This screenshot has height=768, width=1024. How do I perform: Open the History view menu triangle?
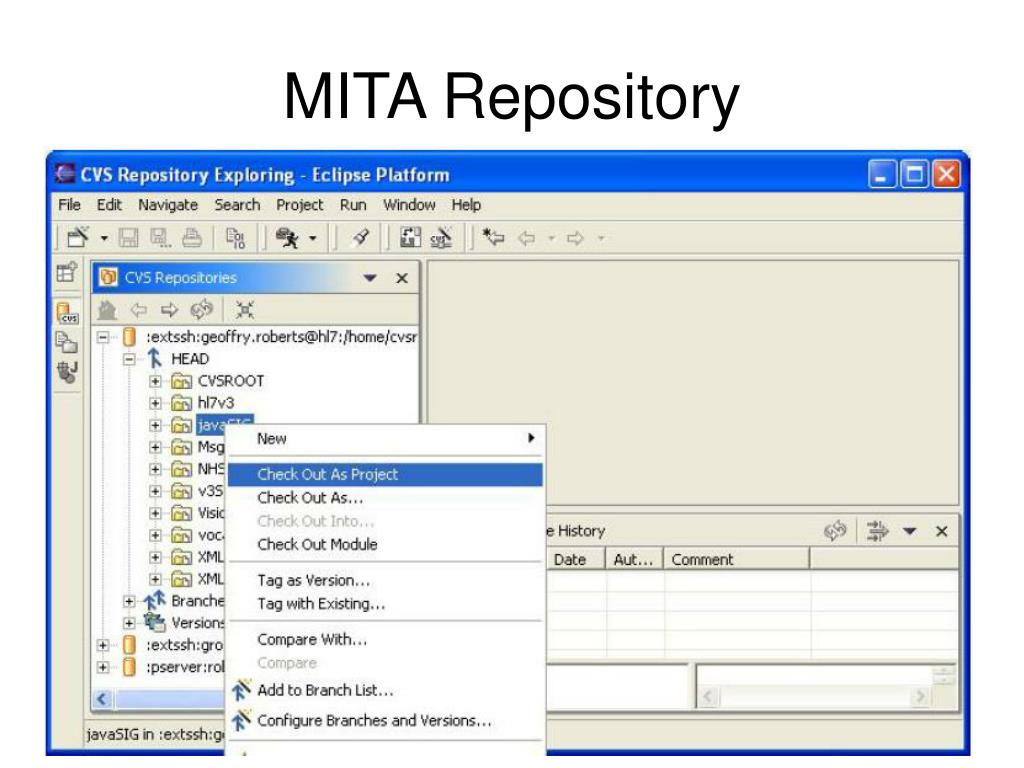coord(910,532)
